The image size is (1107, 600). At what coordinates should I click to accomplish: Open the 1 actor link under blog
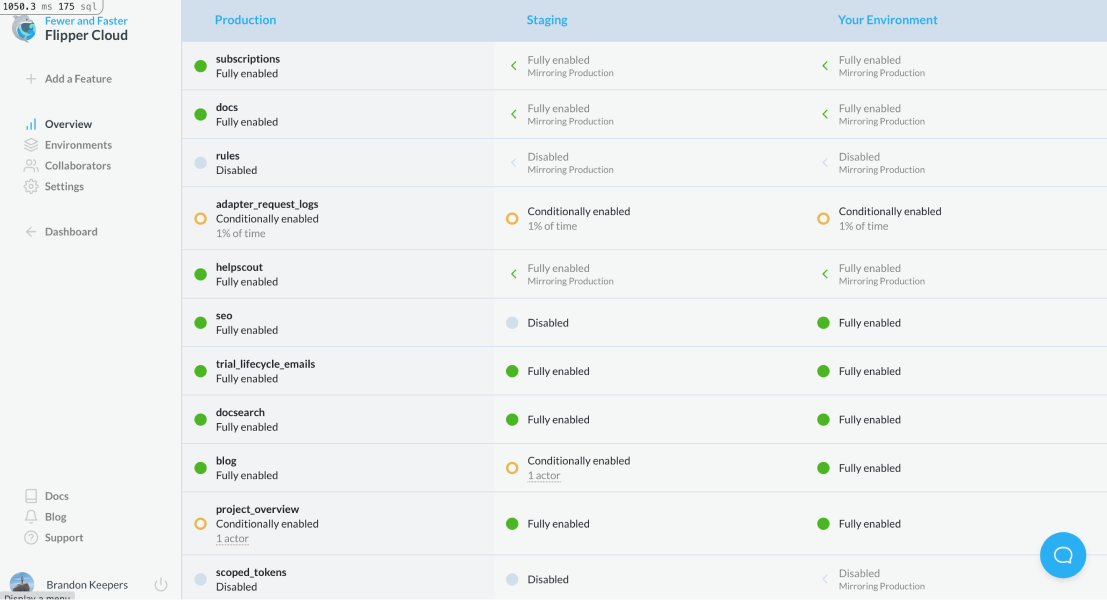point(543,475)
